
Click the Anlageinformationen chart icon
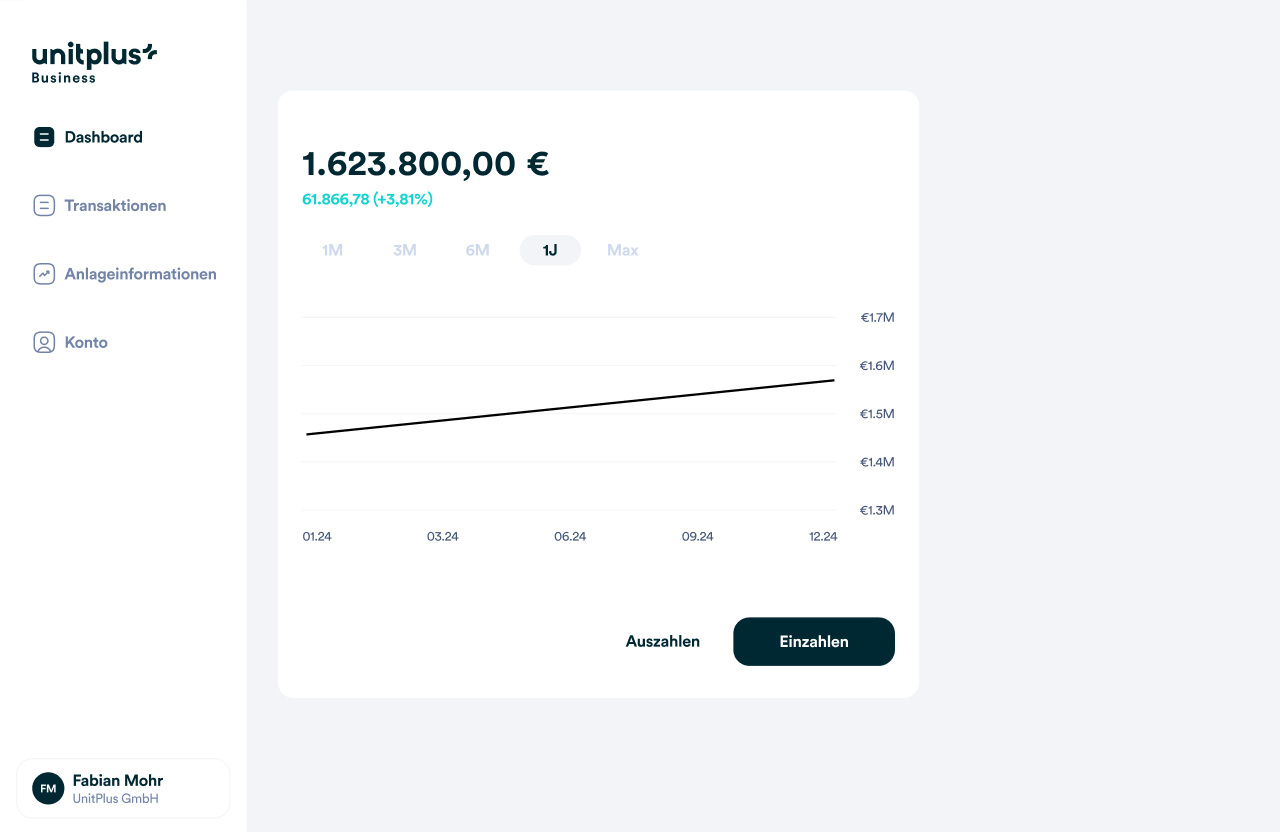coord(44,274)
